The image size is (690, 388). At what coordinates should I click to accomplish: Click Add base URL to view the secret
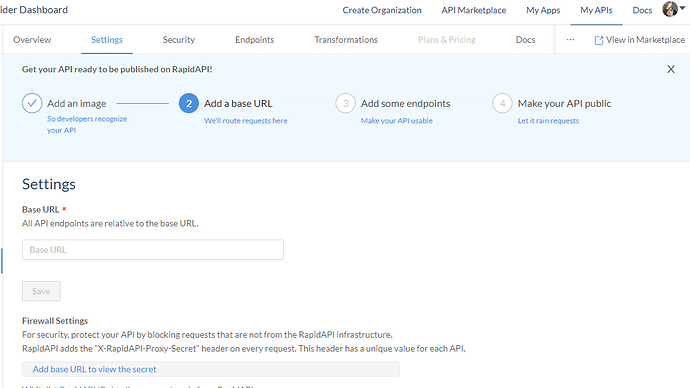pos(94,369)
